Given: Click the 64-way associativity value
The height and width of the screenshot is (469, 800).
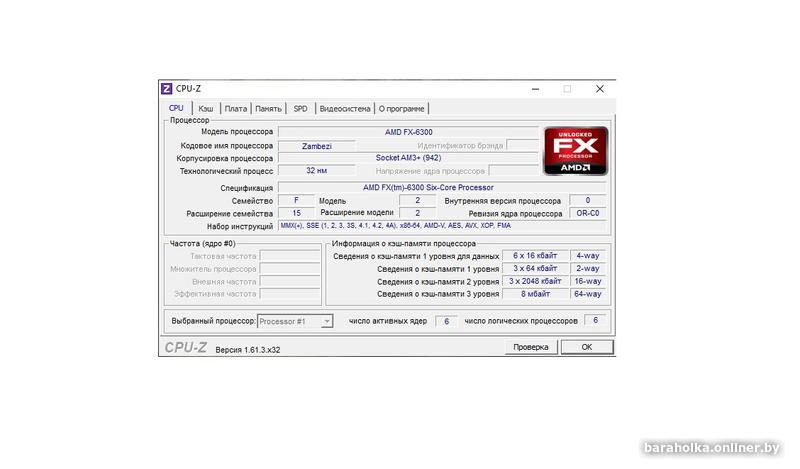Looking at the screenshot, I should 588,294.
